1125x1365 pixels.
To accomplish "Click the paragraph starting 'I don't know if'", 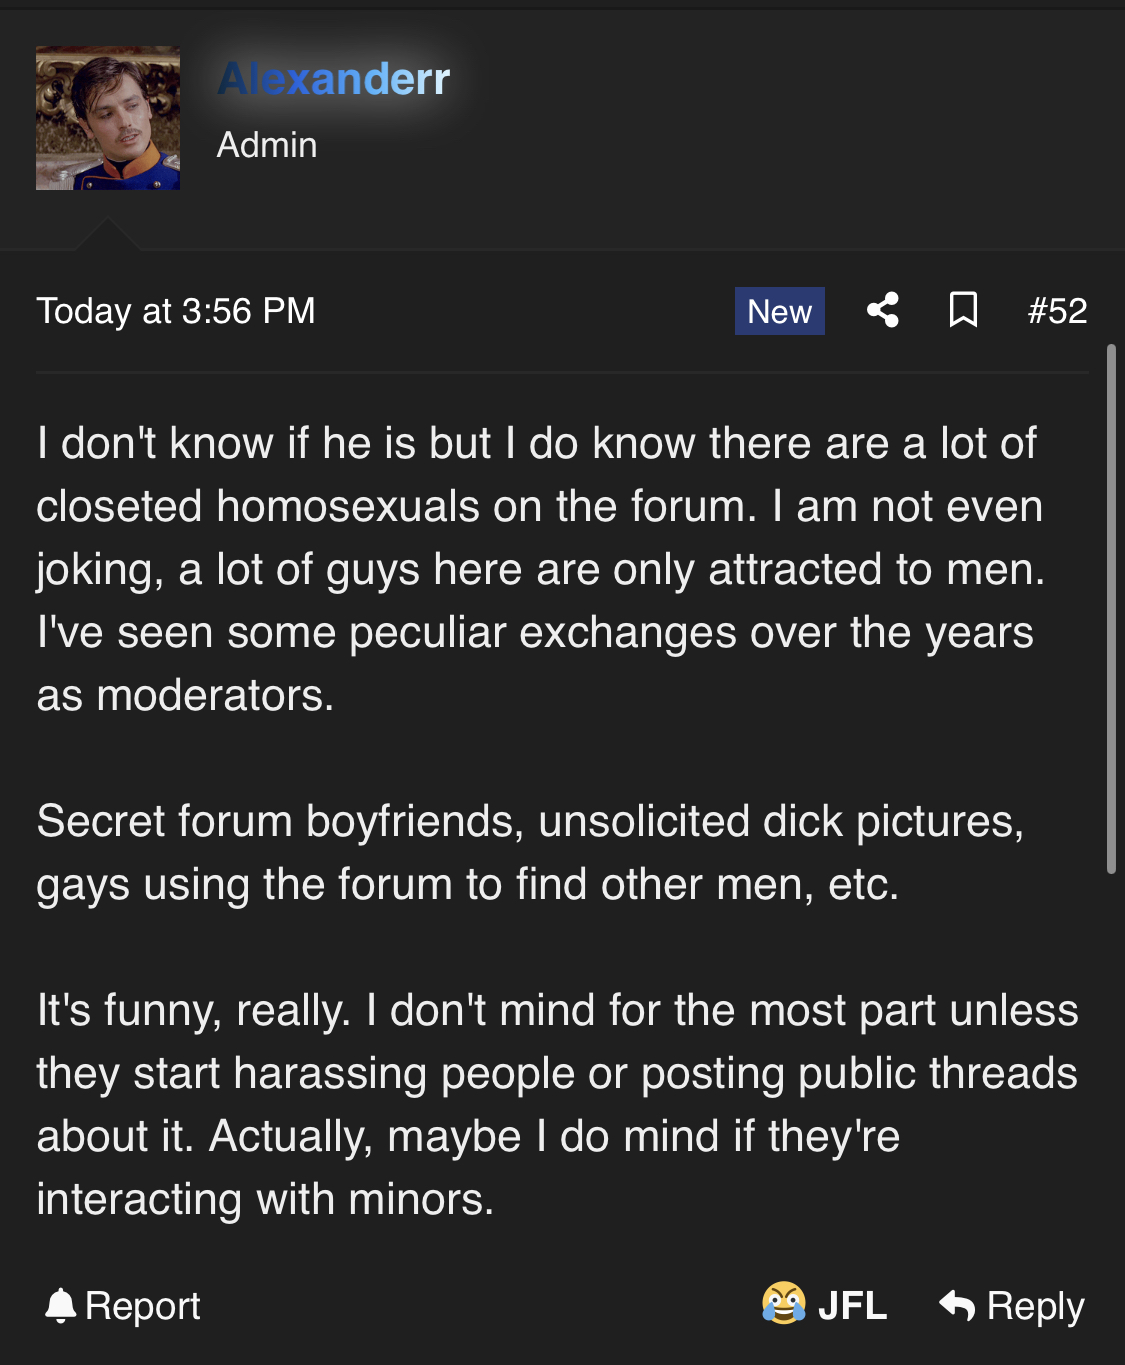I will pyautogui.click(x=541, y=569).
